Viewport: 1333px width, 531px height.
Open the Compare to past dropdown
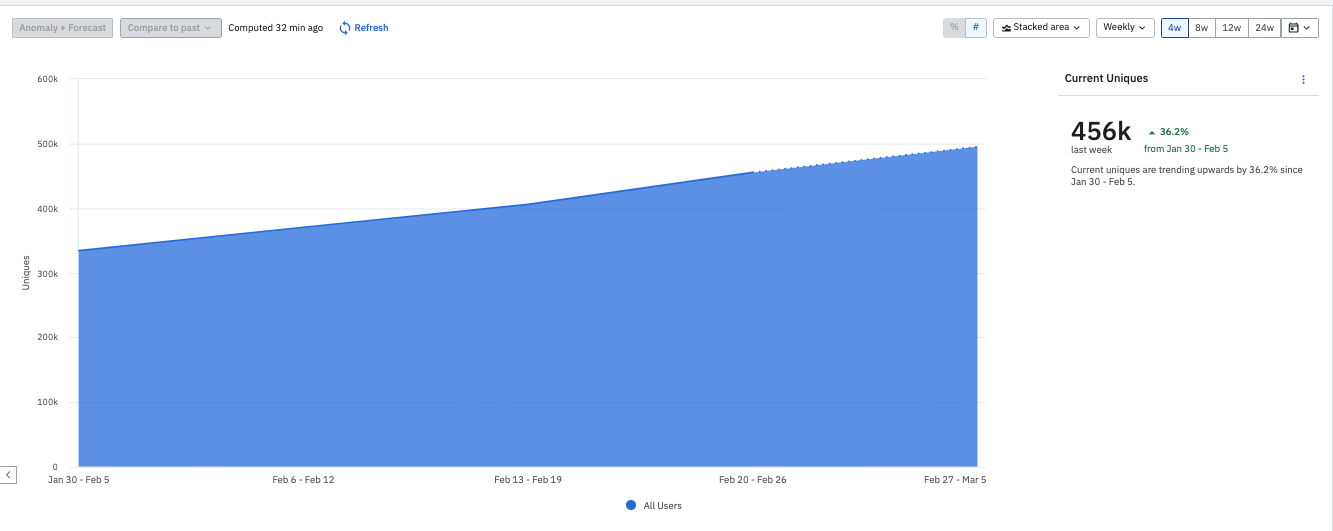(170, 28)
